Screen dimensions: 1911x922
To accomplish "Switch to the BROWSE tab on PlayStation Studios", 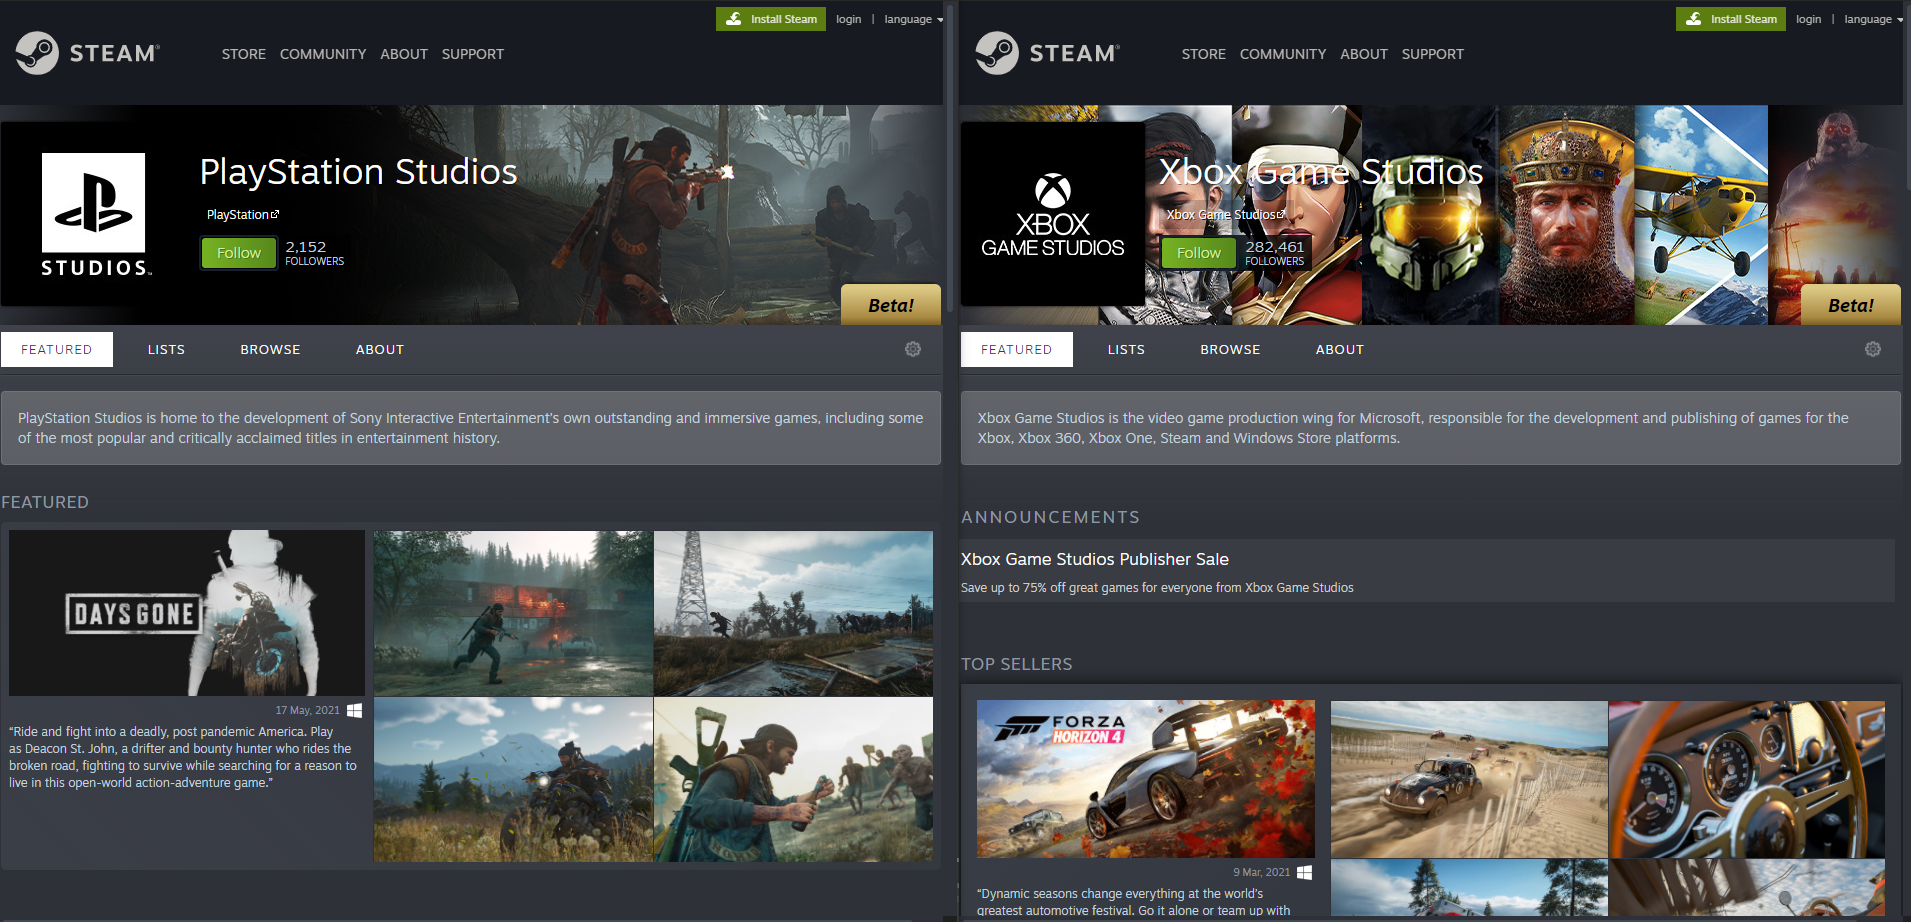I will point(269,349).
